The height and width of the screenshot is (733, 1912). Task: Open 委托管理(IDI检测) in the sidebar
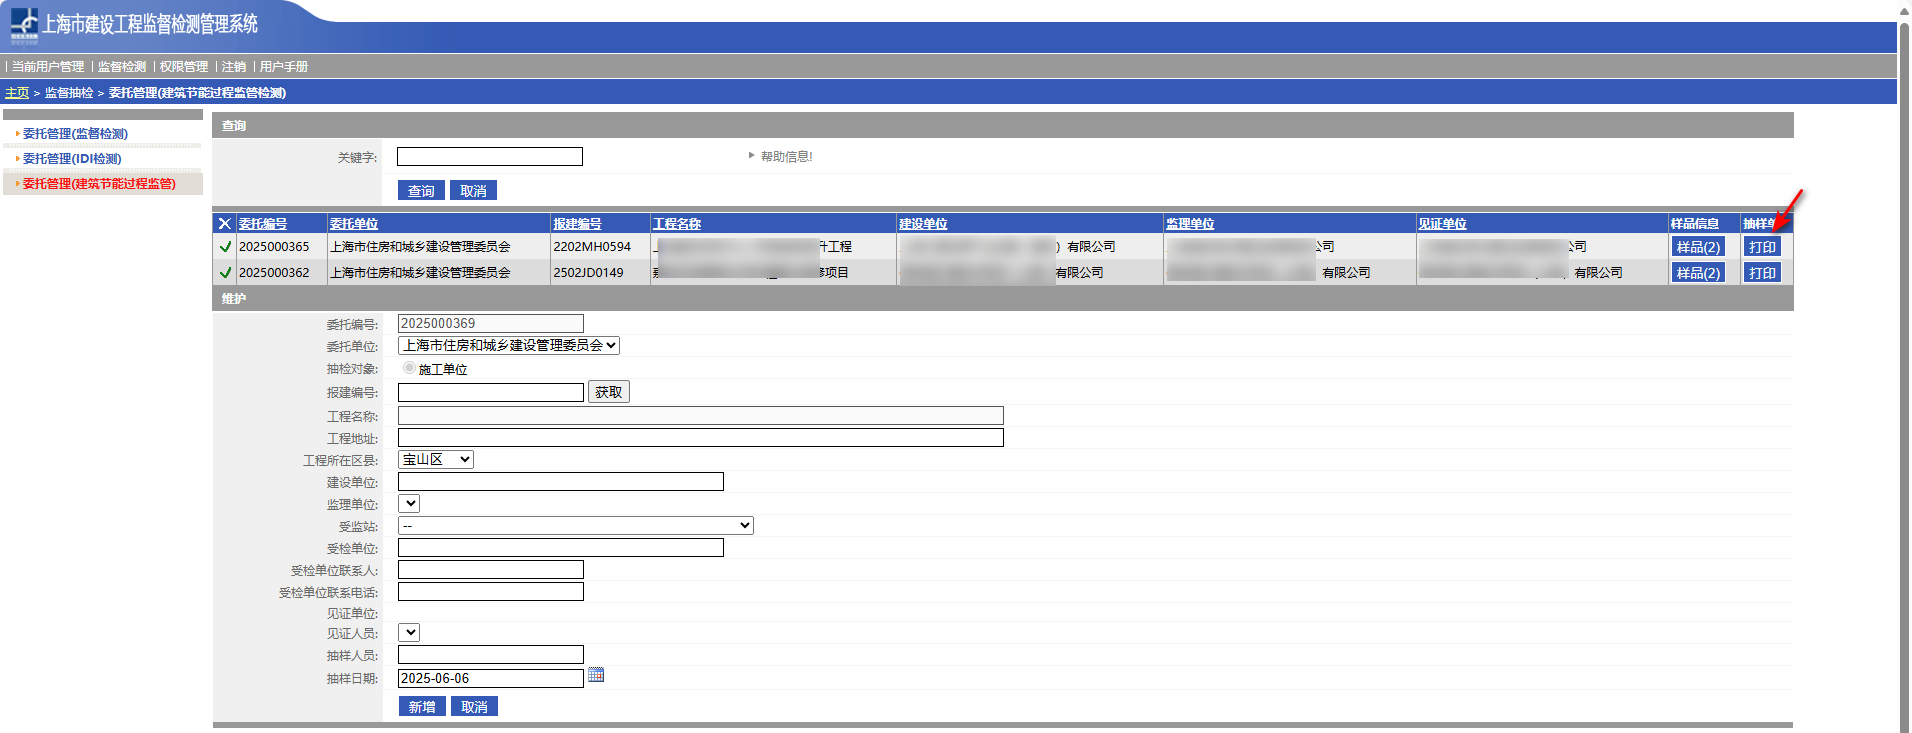pos(72,159)
